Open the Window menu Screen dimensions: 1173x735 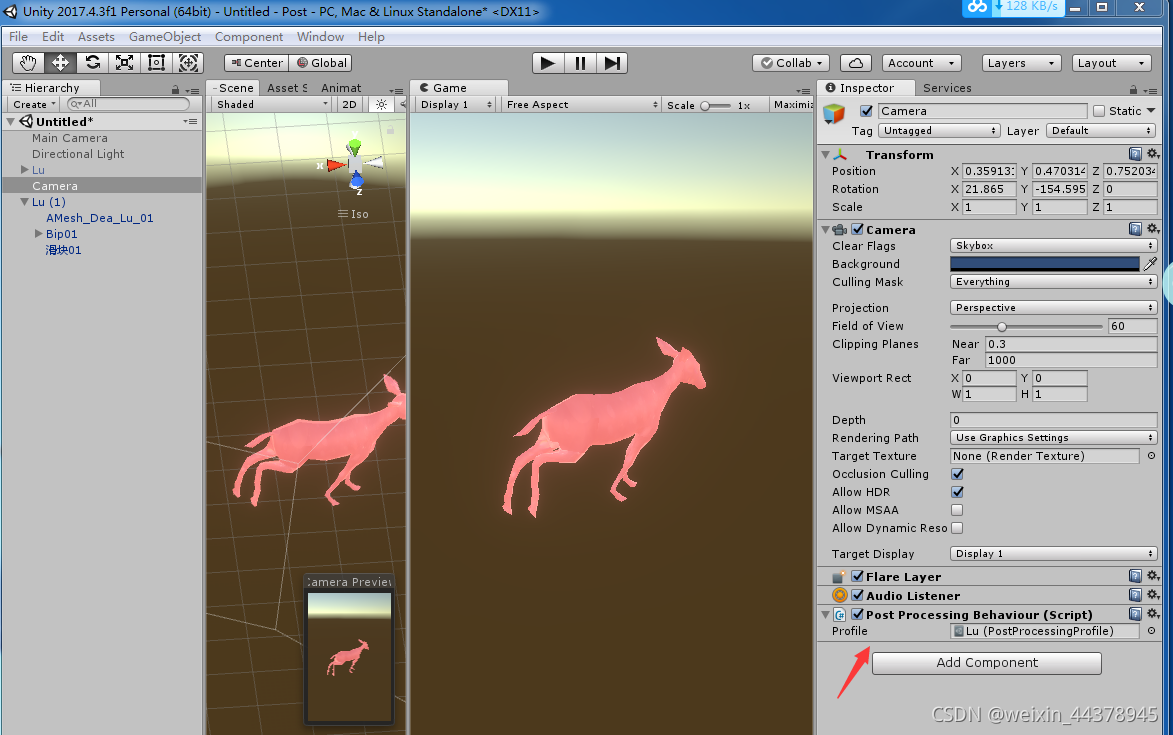click(320, 37)
